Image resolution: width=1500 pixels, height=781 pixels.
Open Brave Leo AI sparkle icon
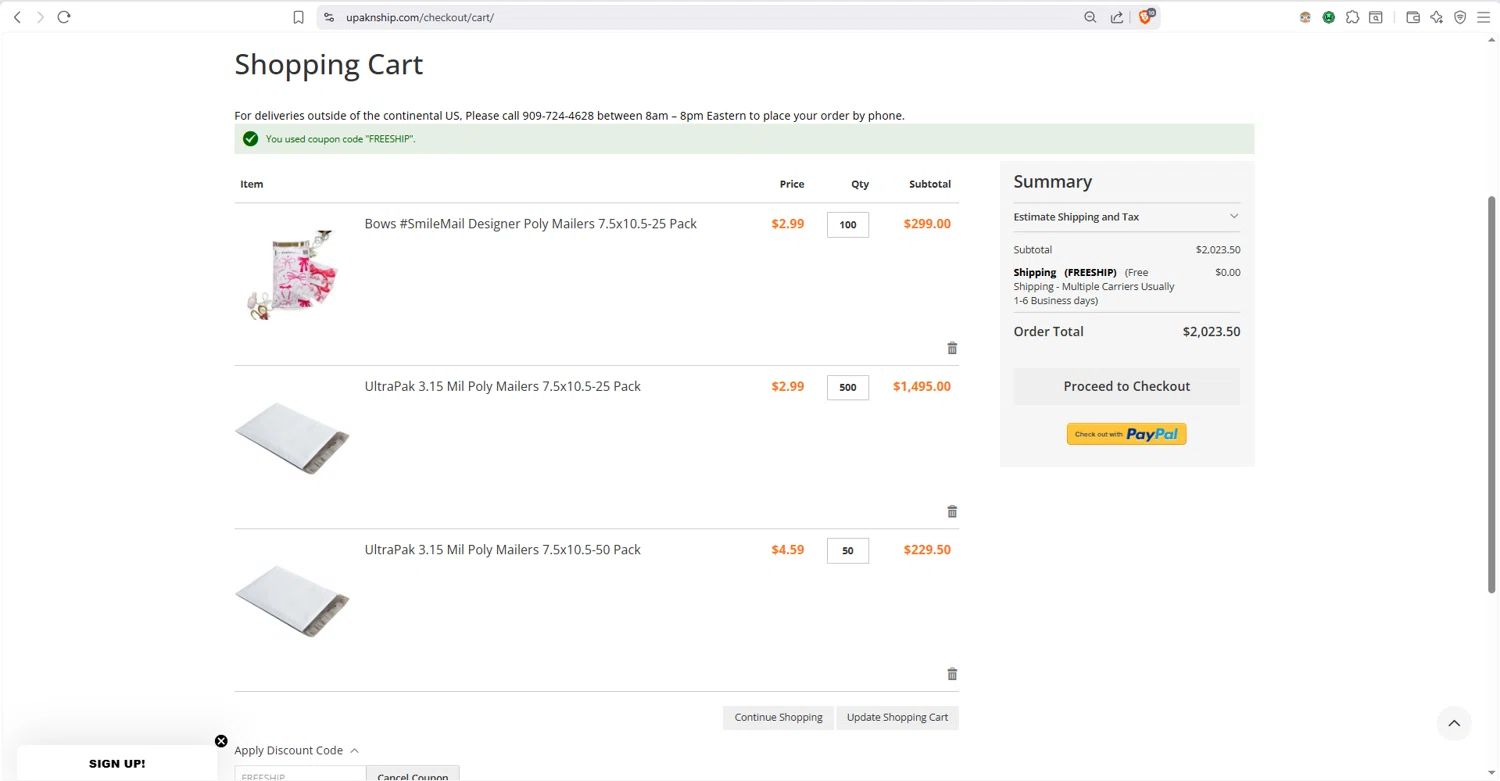[1437, 17]
